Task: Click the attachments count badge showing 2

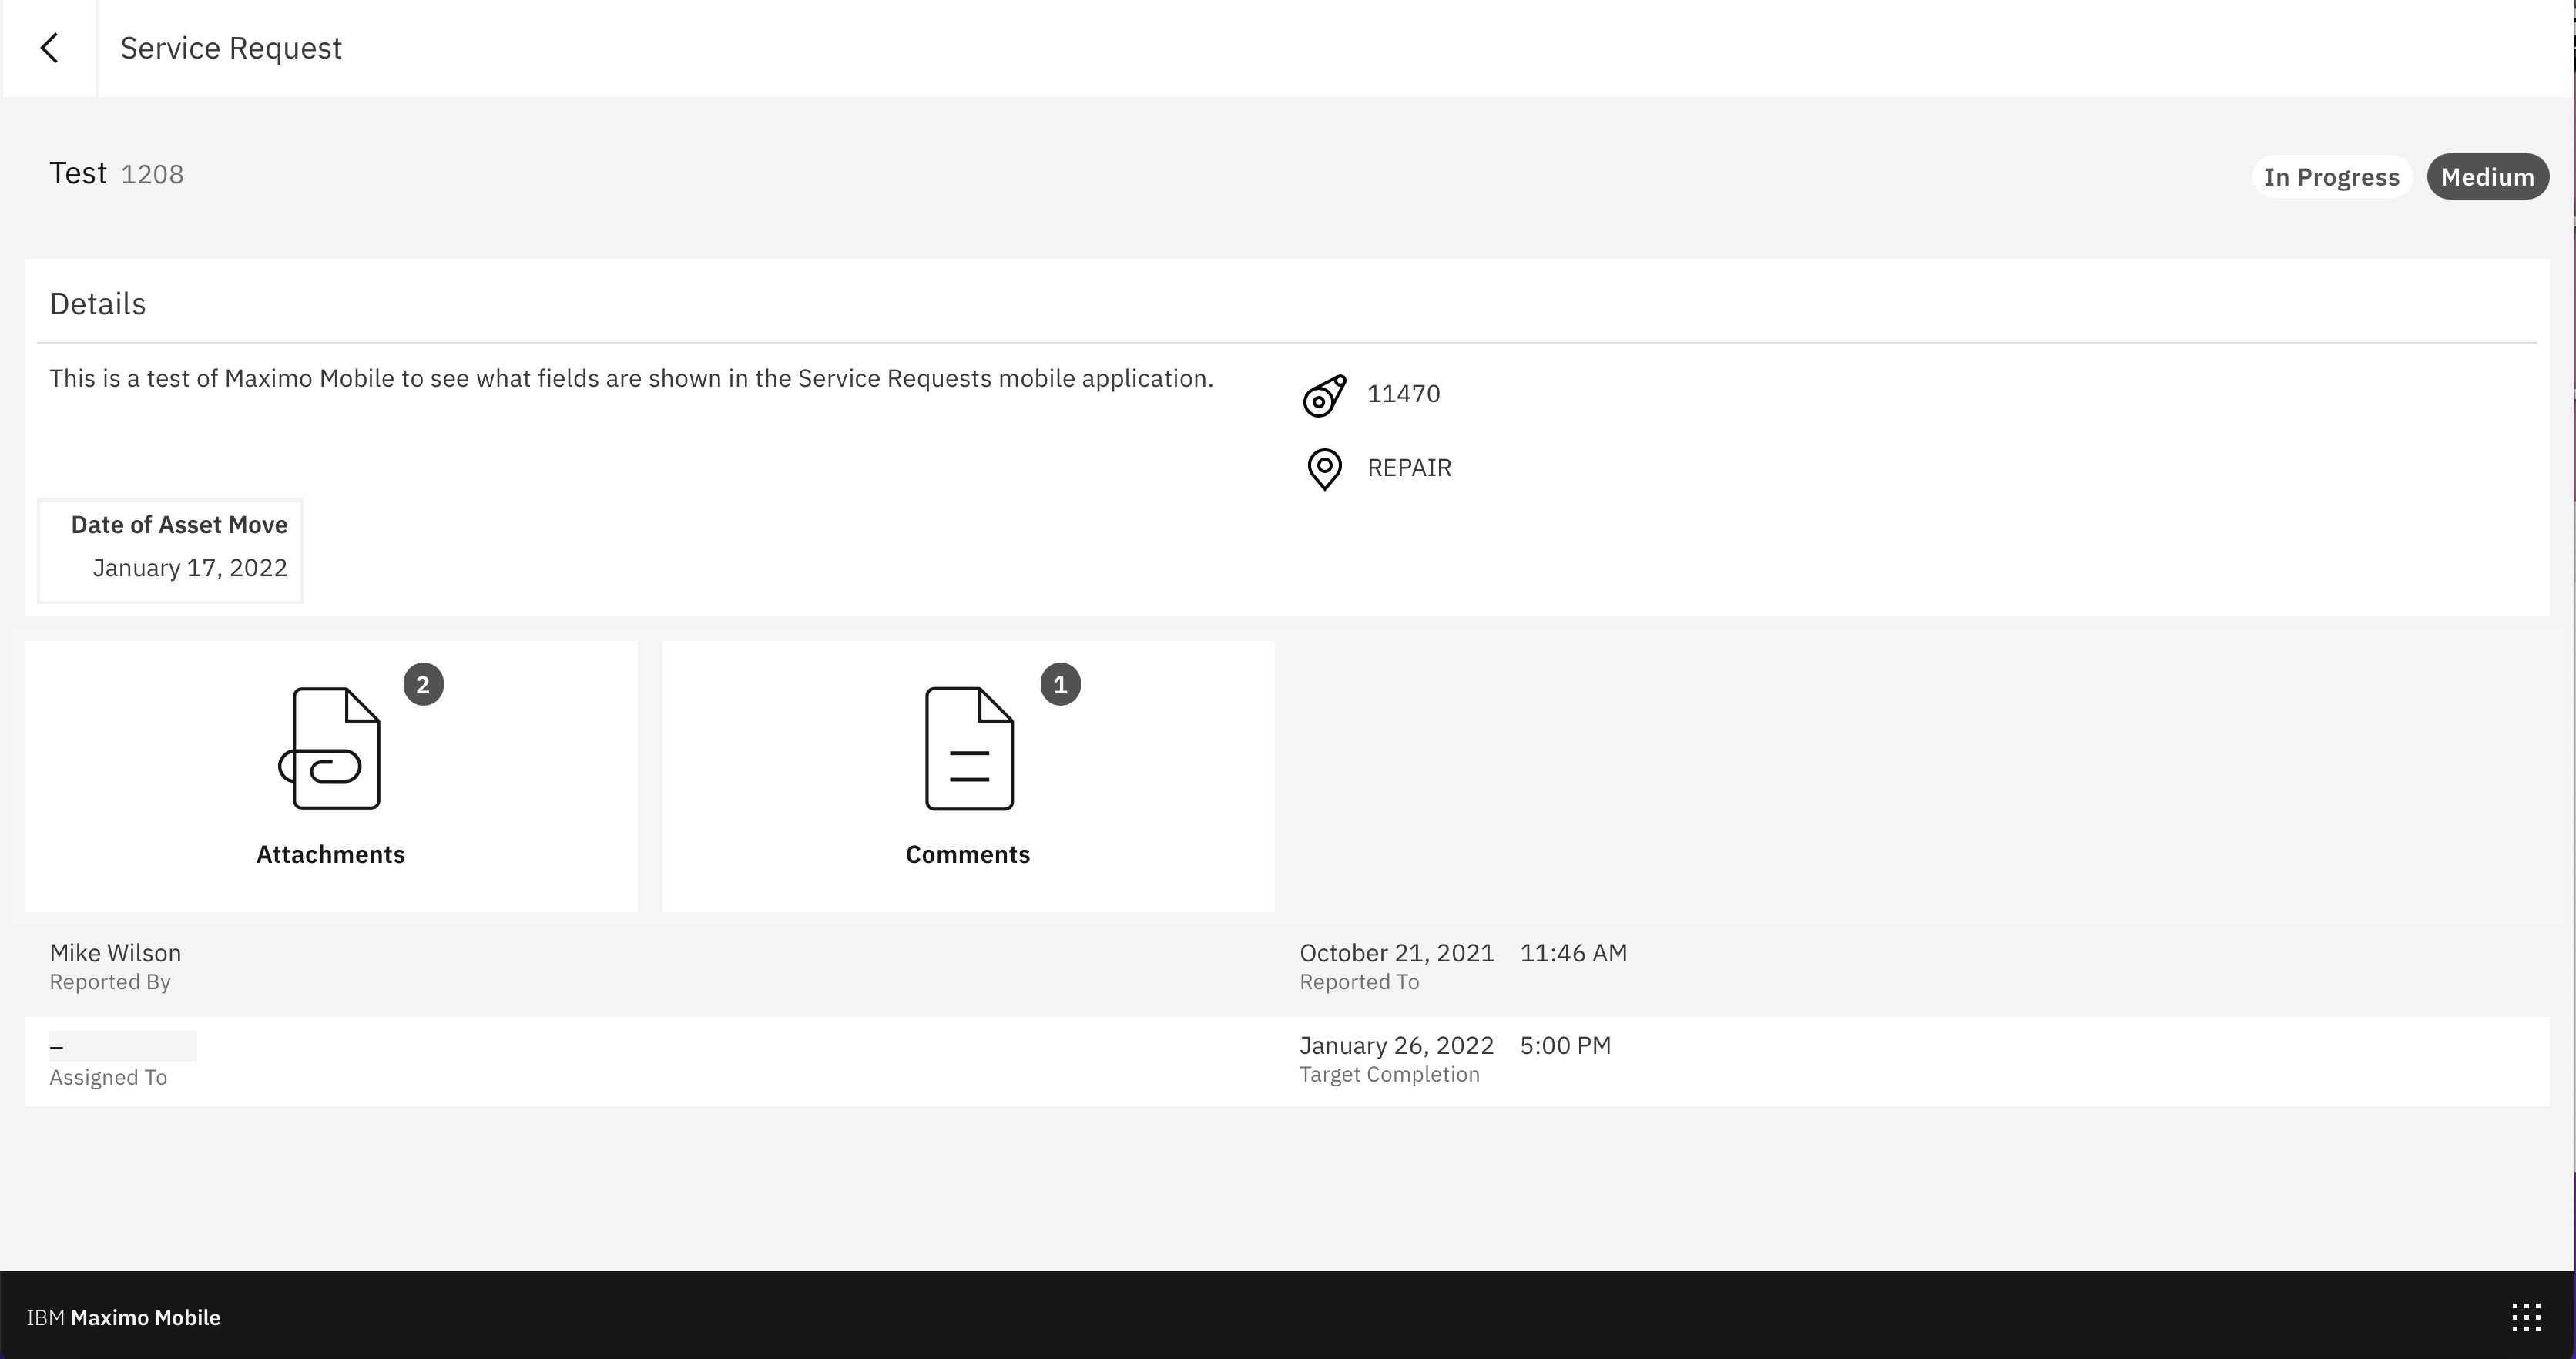Action: (423, 685)
